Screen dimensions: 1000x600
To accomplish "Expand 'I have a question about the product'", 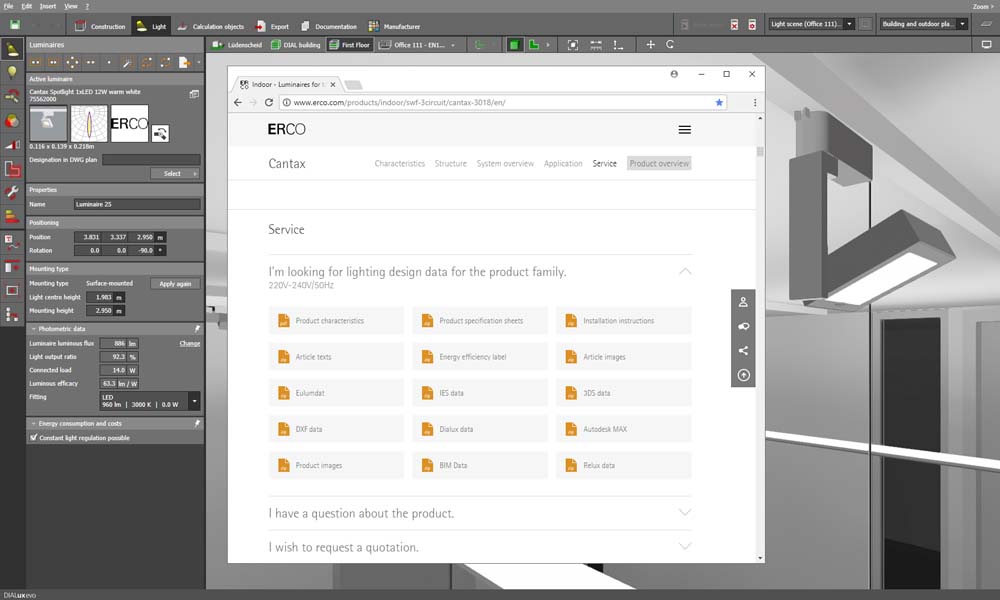I will [479, 513].
